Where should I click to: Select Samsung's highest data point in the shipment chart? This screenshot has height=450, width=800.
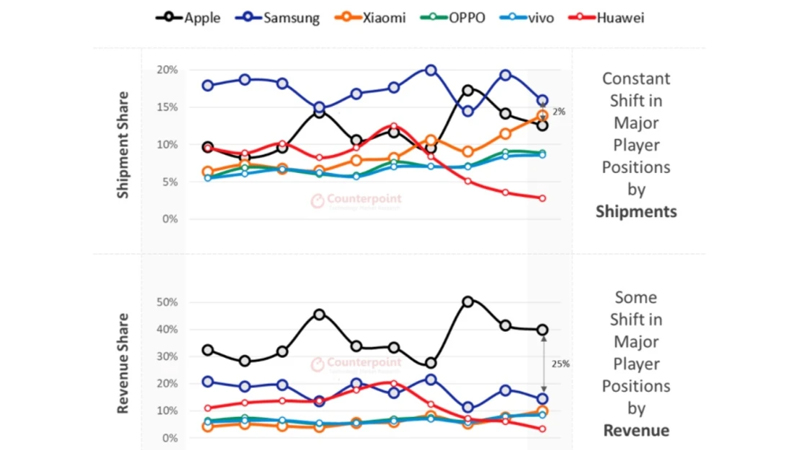pyautogui.click(x=430, y=70)
